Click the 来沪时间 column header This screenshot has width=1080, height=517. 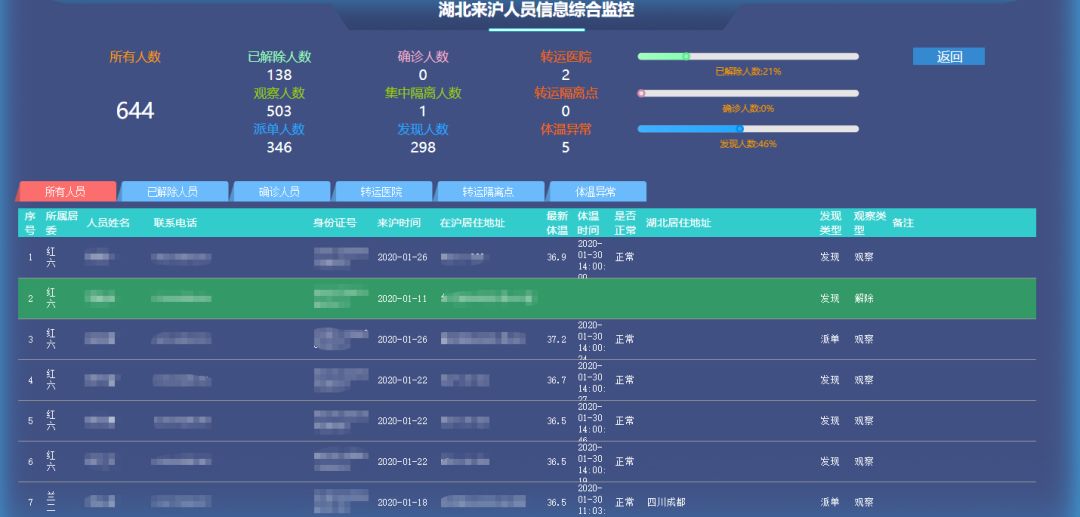pyautogui.click(x=399, y=223)
